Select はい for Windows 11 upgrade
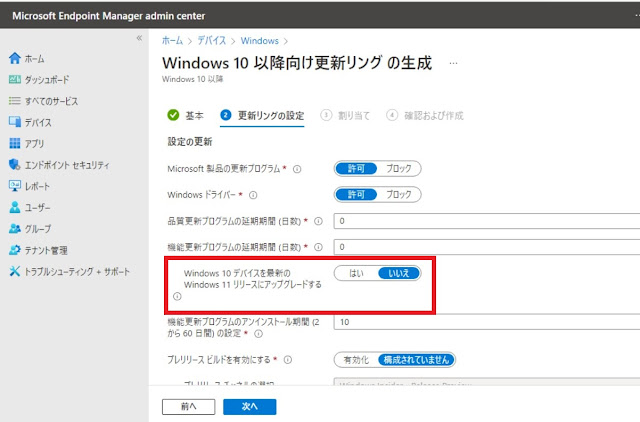The width and height of the screenshot is (640, 422). (356, 273)
